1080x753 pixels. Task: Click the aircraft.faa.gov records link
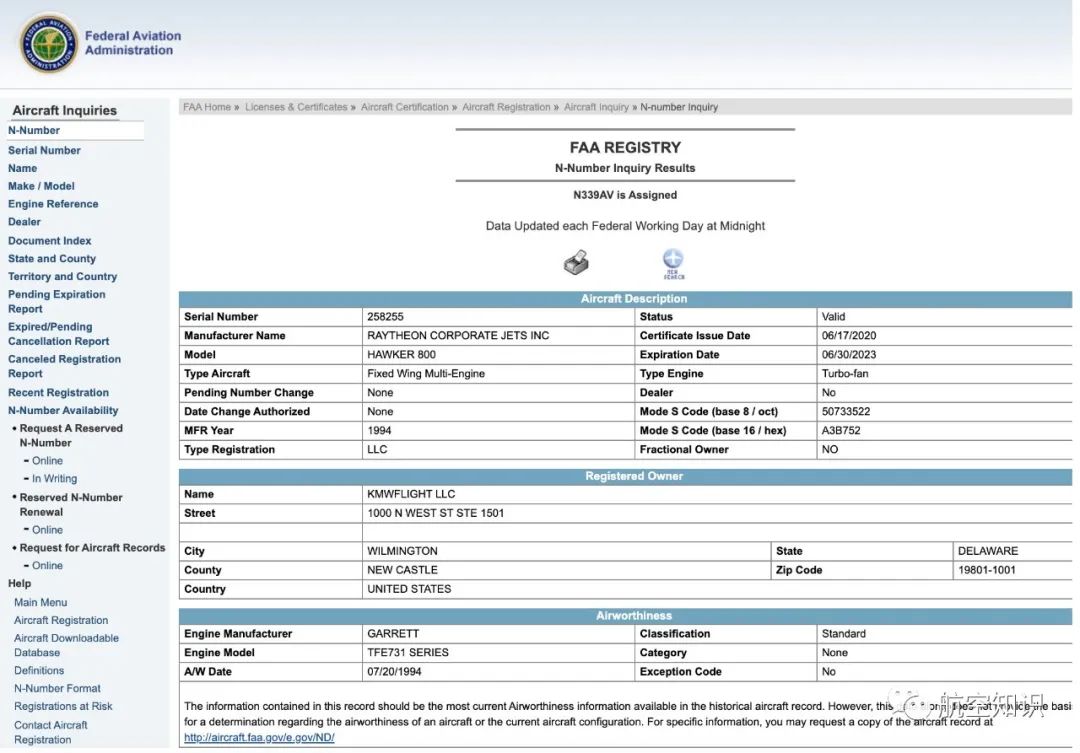point(259,738)
